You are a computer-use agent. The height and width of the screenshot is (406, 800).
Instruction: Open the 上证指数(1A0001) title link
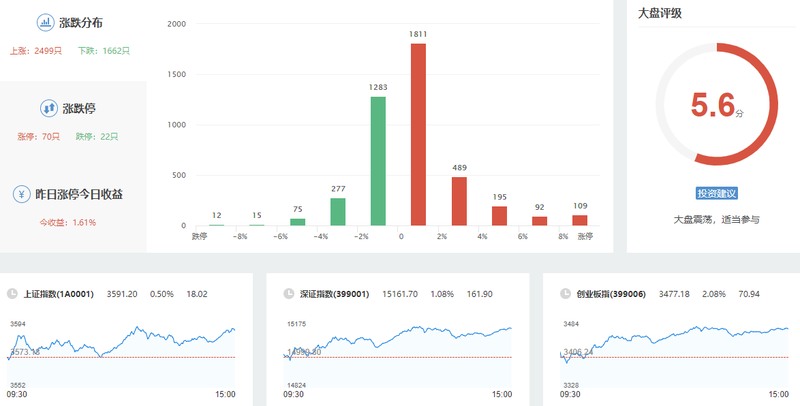[x=59, y=294]
